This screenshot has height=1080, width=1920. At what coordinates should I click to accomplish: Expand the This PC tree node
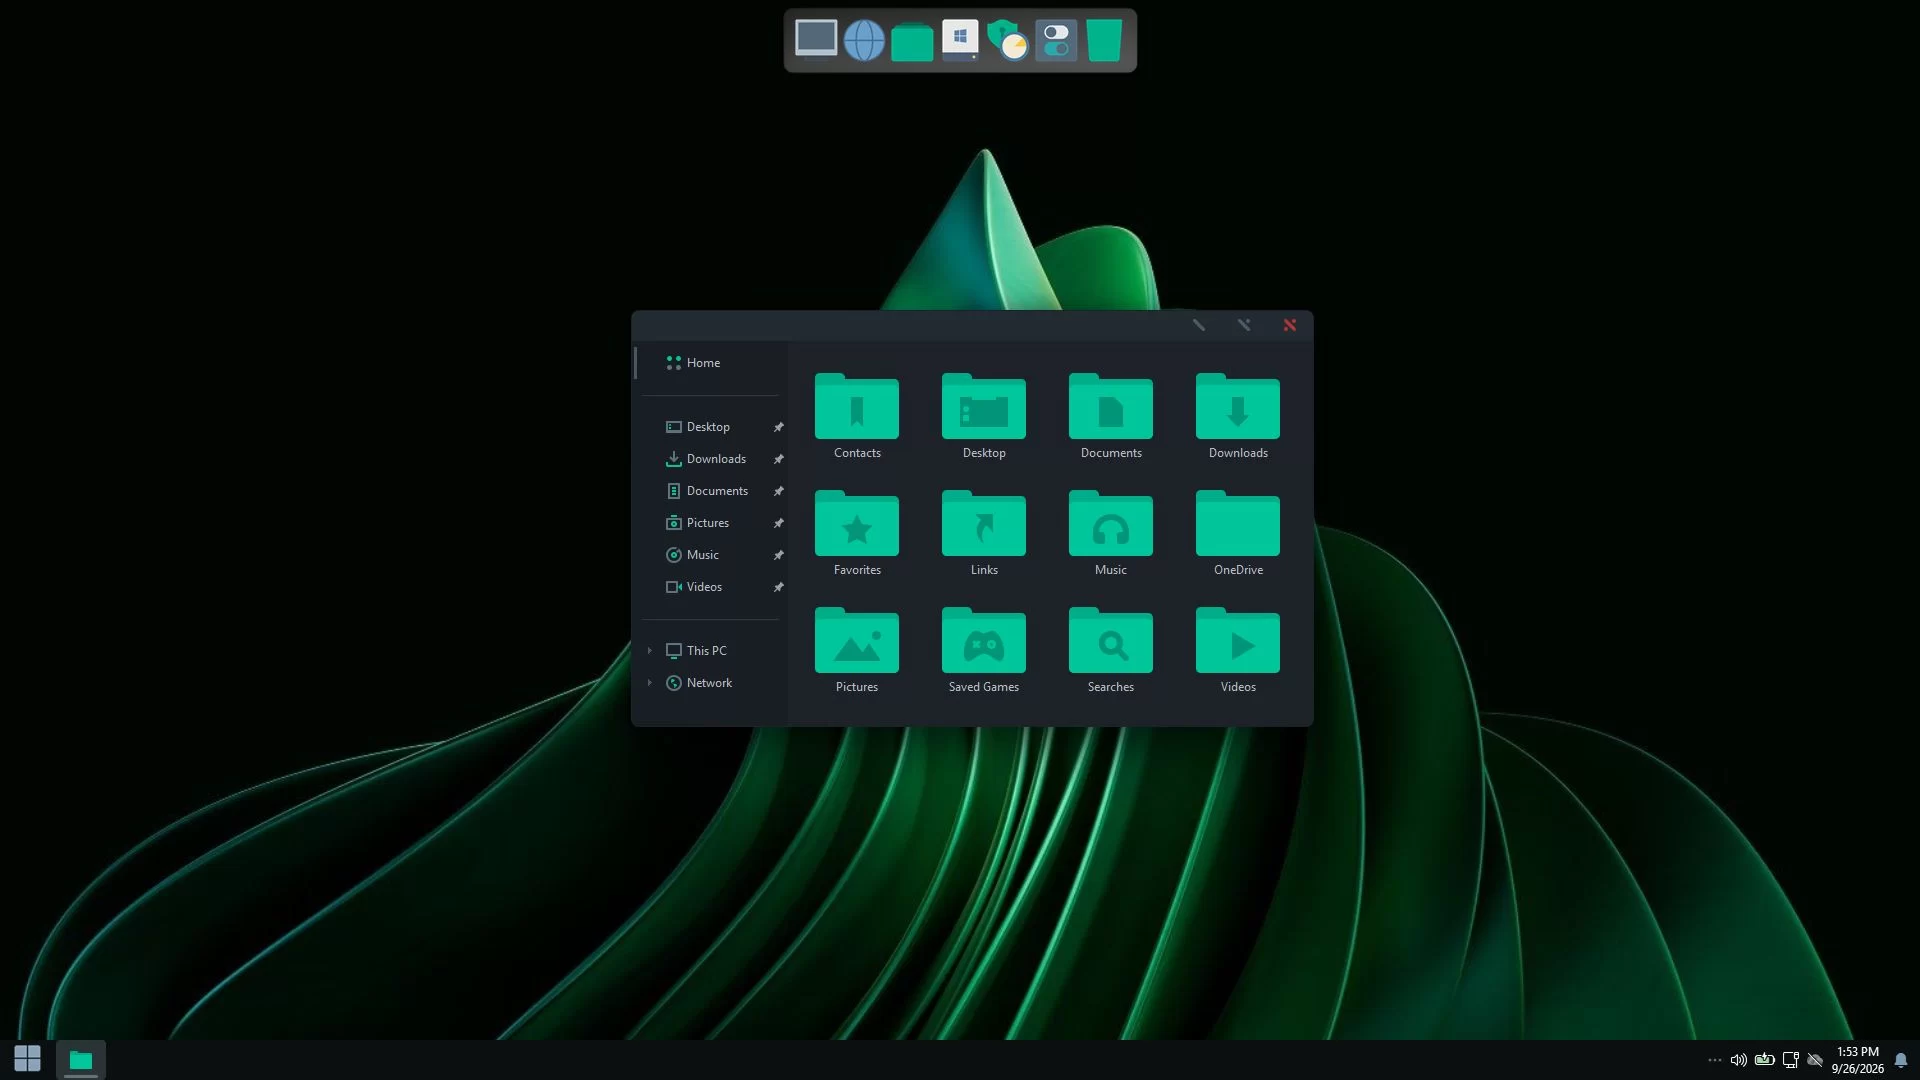649,651
